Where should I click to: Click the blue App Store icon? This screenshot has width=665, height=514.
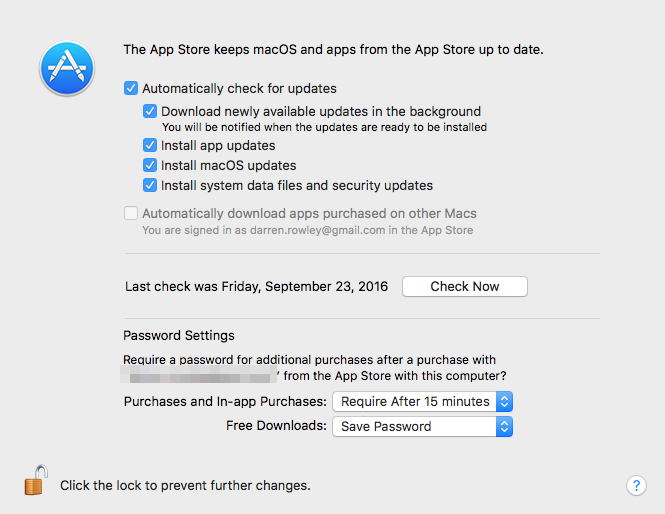pyautogui.click(x=67, y=68)
